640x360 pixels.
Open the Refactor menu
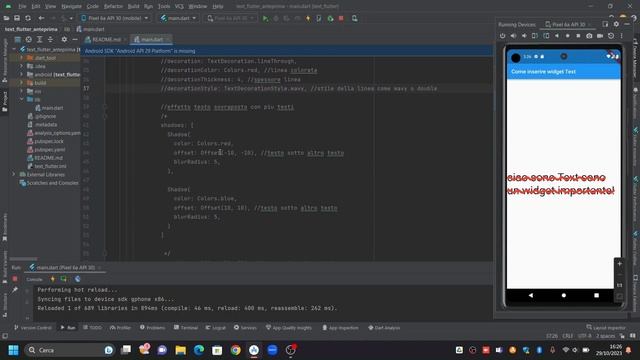pos(113,7)
